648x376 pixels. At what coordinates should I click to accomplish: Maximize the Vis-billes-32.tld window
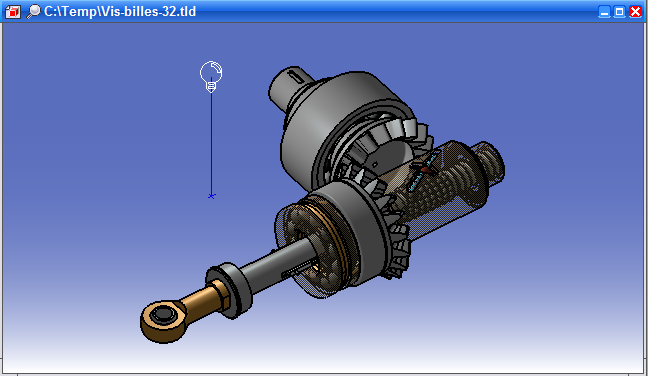619,12
